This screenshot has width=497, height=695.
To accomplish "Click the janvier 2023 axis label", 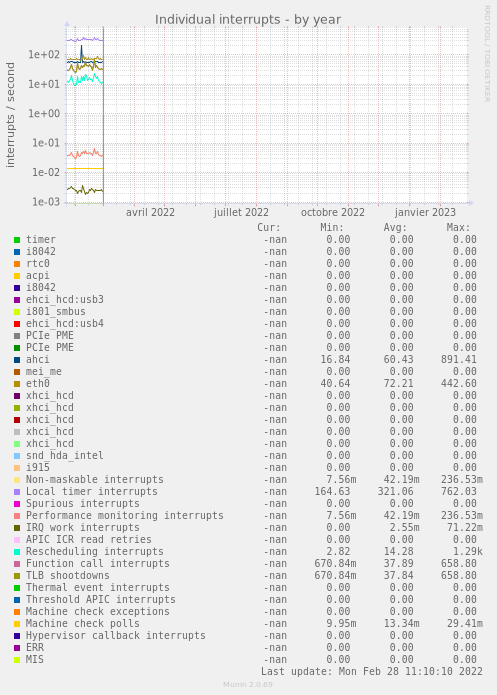I will coord(425,212).
